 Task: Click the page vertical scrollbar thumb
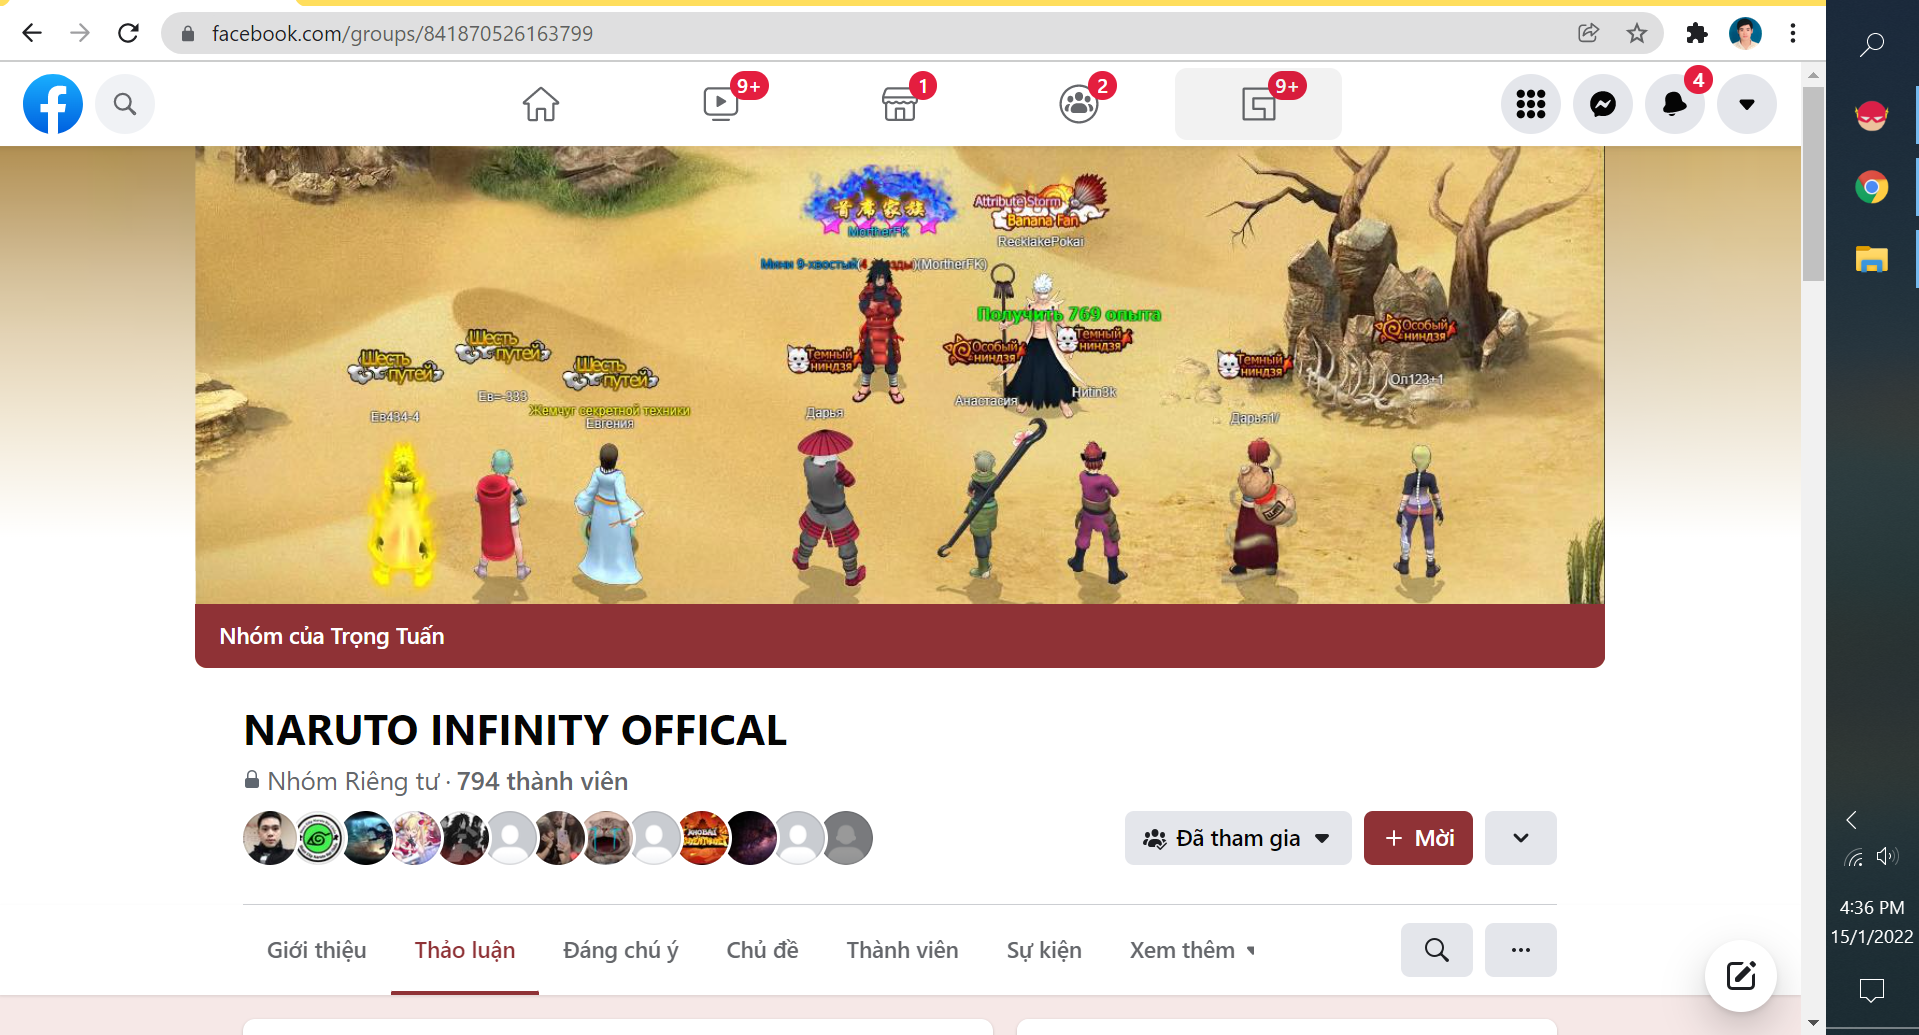[1813, 184]
